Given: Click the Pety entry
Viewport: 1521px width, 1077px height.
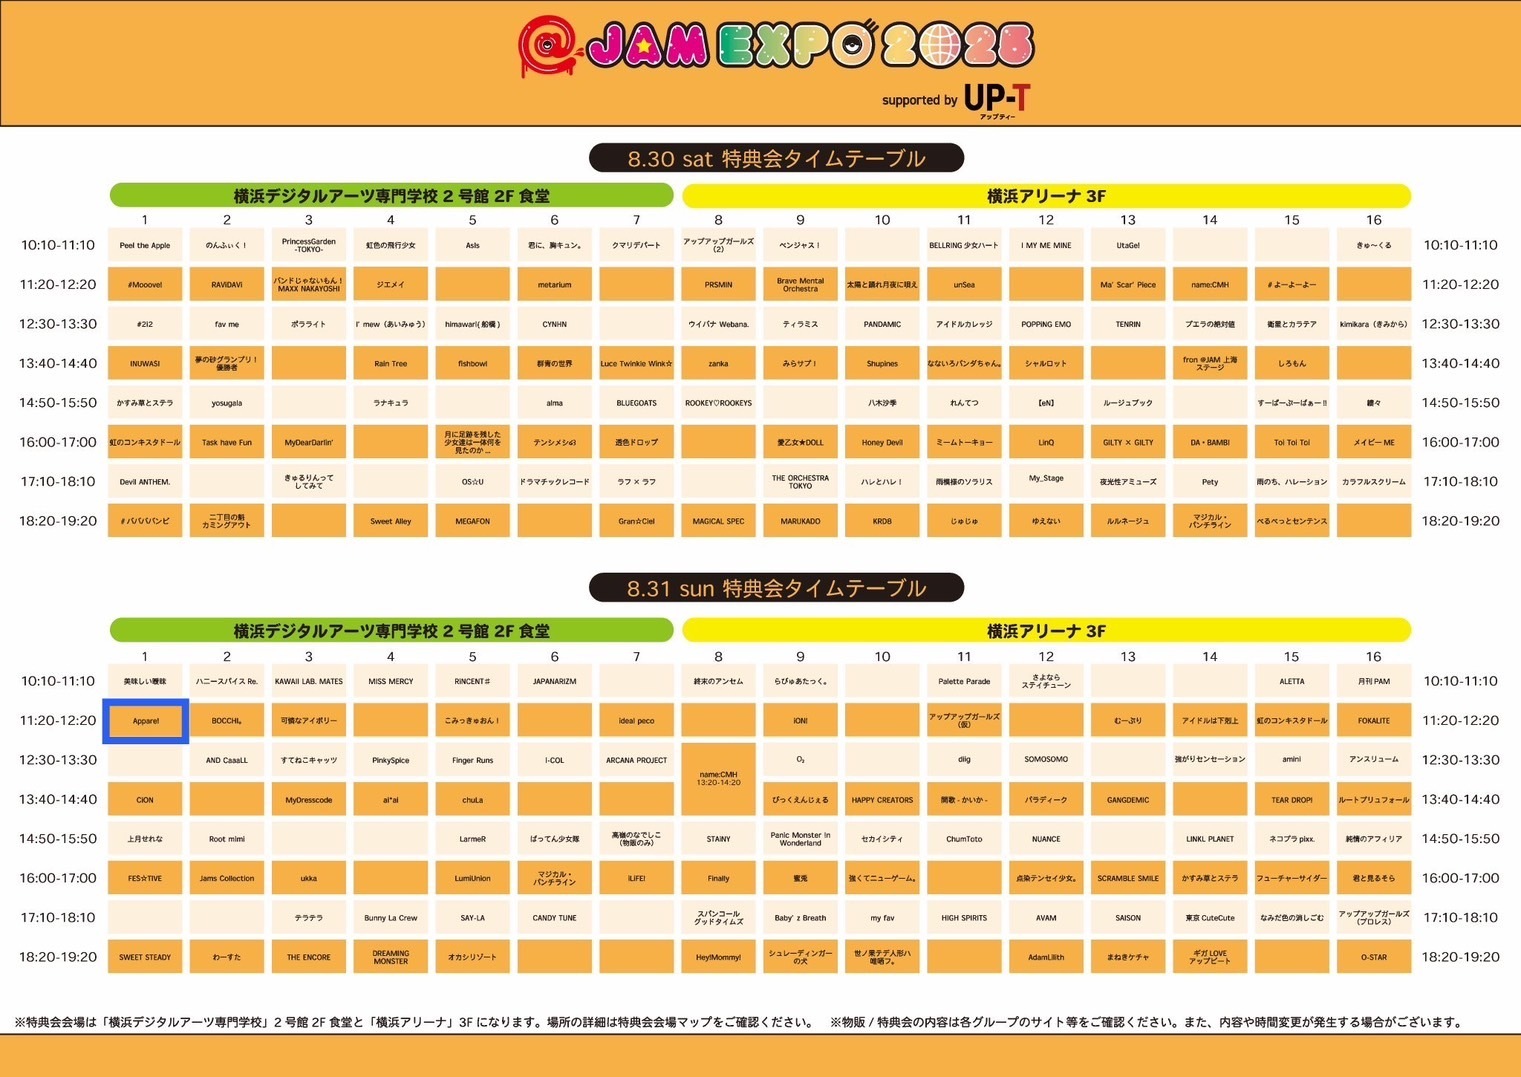Looking at the screenshot, I should point(1211,481).
